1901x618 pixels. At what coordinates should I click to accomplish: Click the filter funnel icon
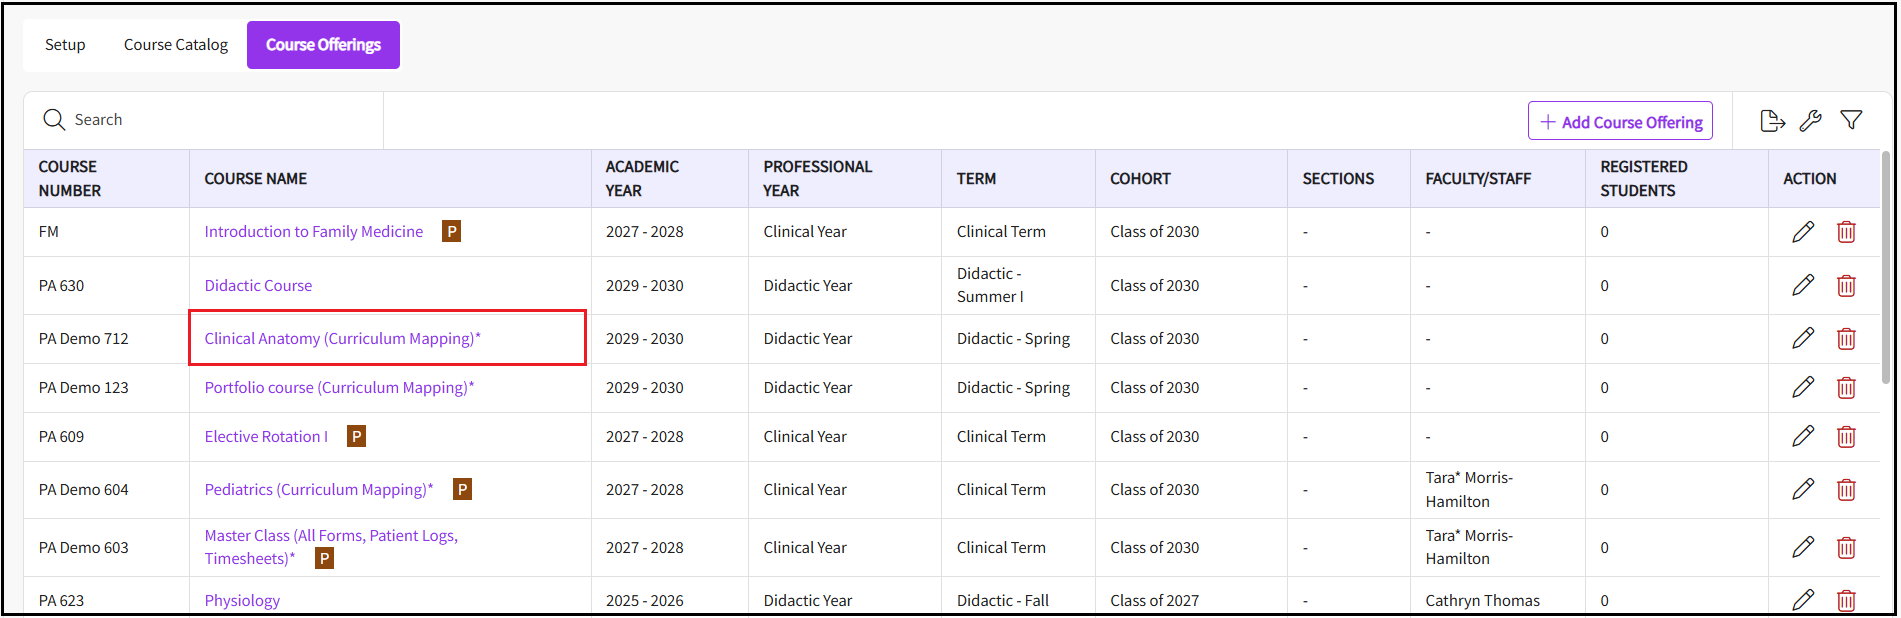pyautogui.click(x=1851, y=120)
